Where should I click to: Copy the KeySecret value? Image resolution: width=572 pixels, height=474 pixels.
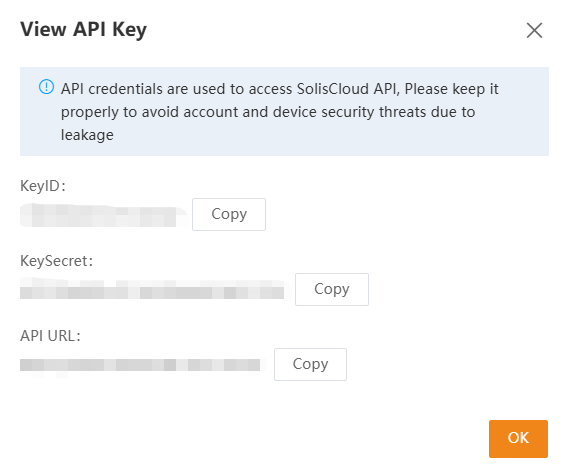coord(332,289)
